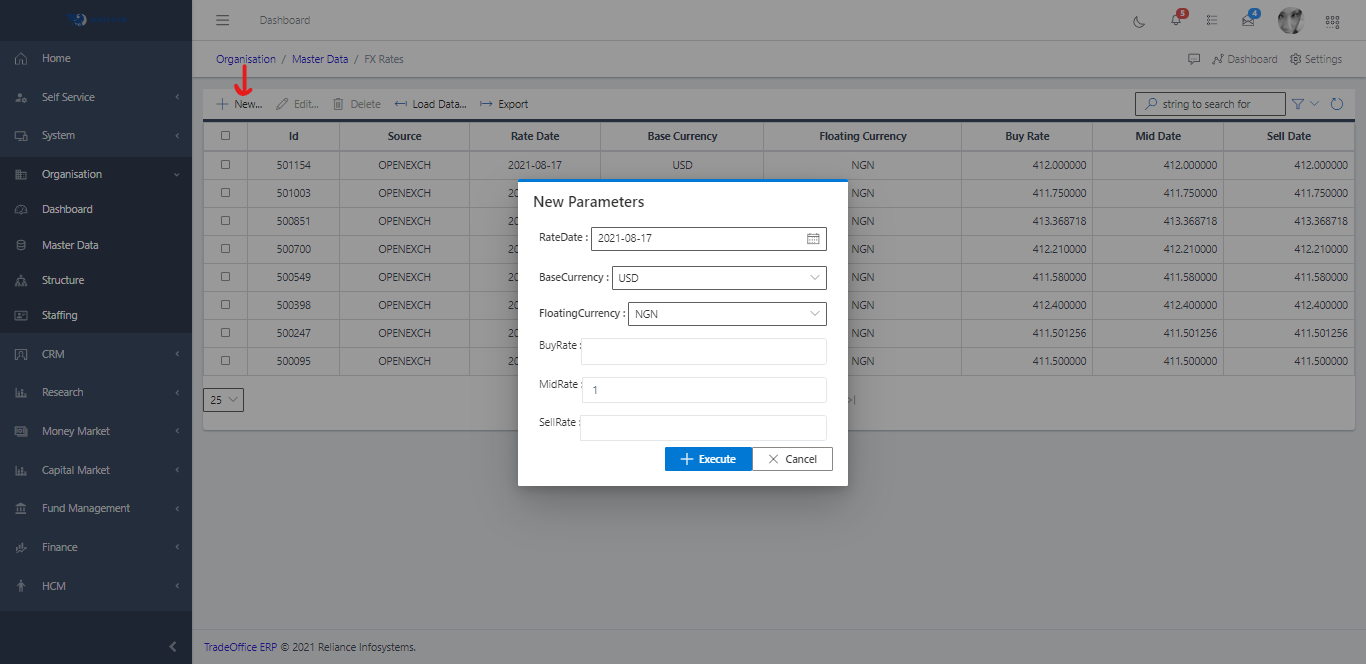Click the Execute button
This screenshot has height=664, width=1366.
(x=708, y=459)
